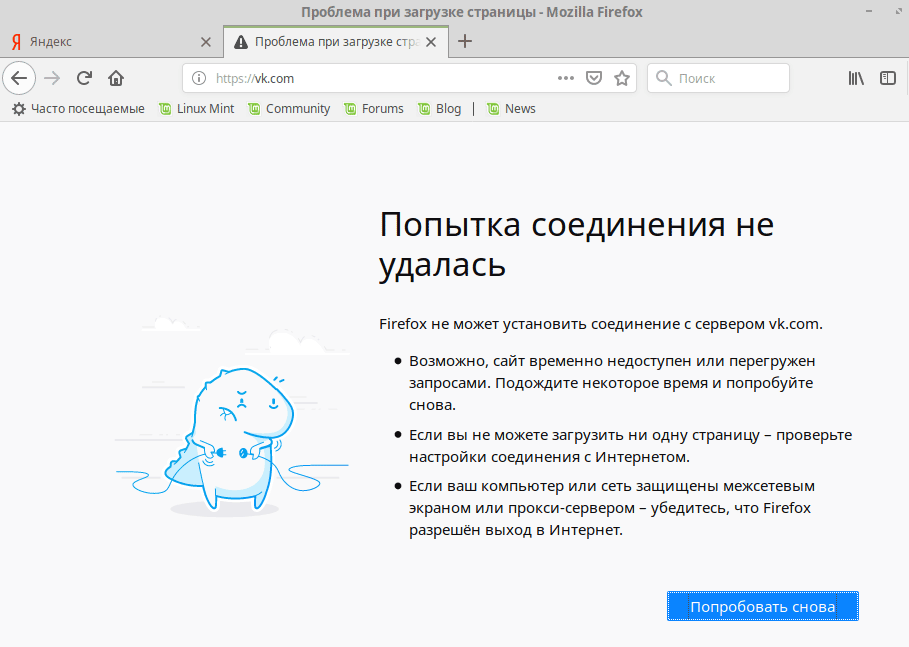
Task: Open a new tab with plus button
Action: coord(465,42)
